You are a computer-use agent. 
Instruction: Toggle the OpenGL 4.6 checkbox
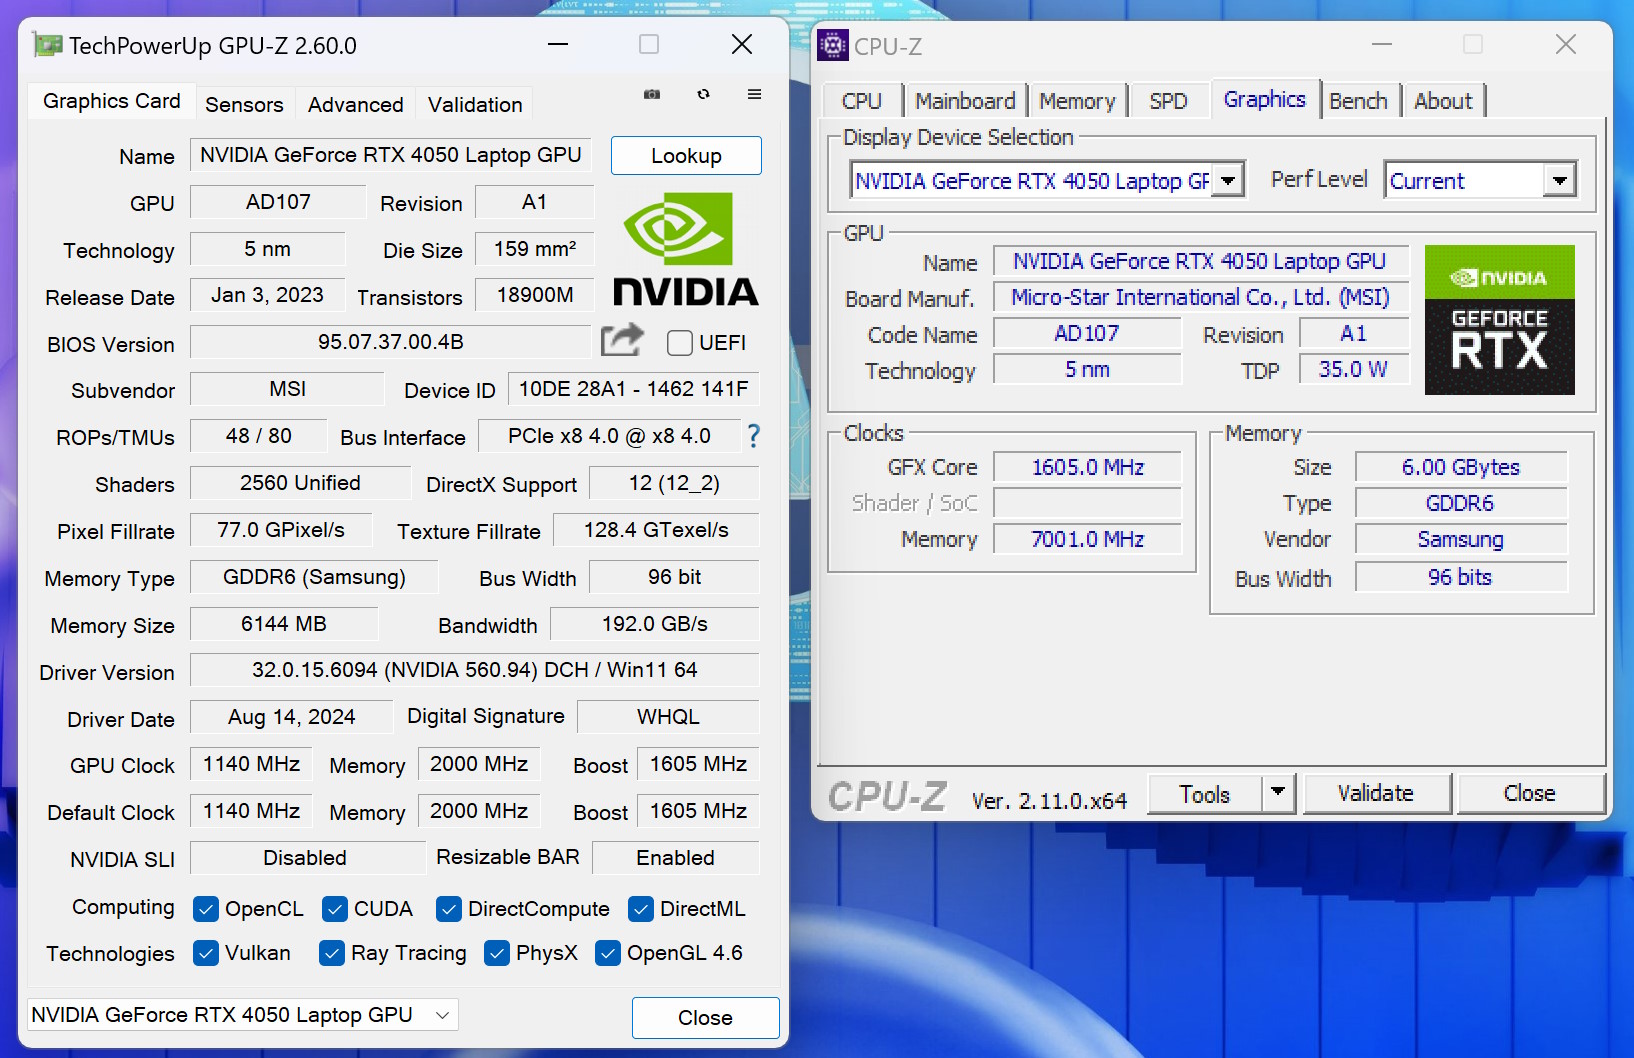608,953
